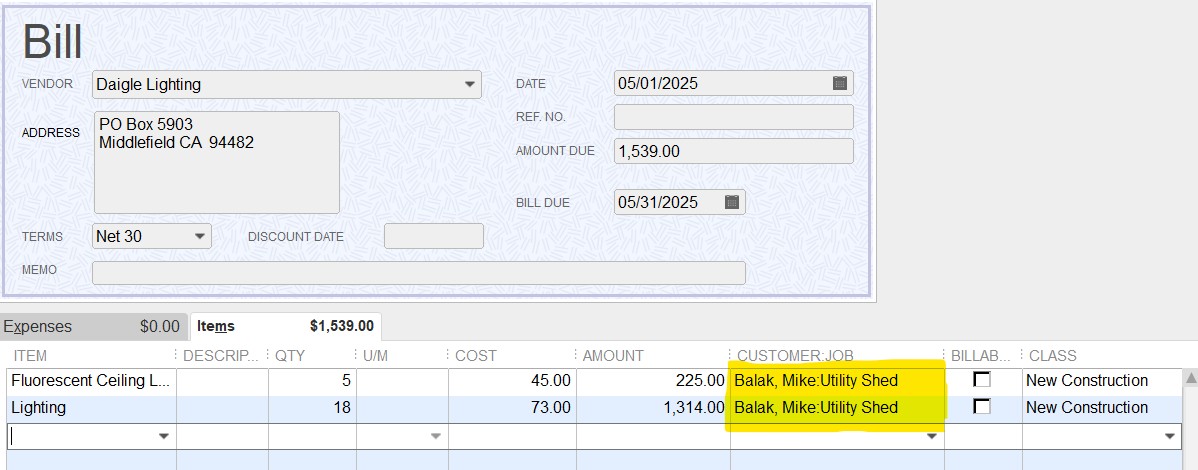This screenshot has height=470, width=1198.
Task: Click the CUSTOMER:JOB column header
Action: [x=795, y=355]
